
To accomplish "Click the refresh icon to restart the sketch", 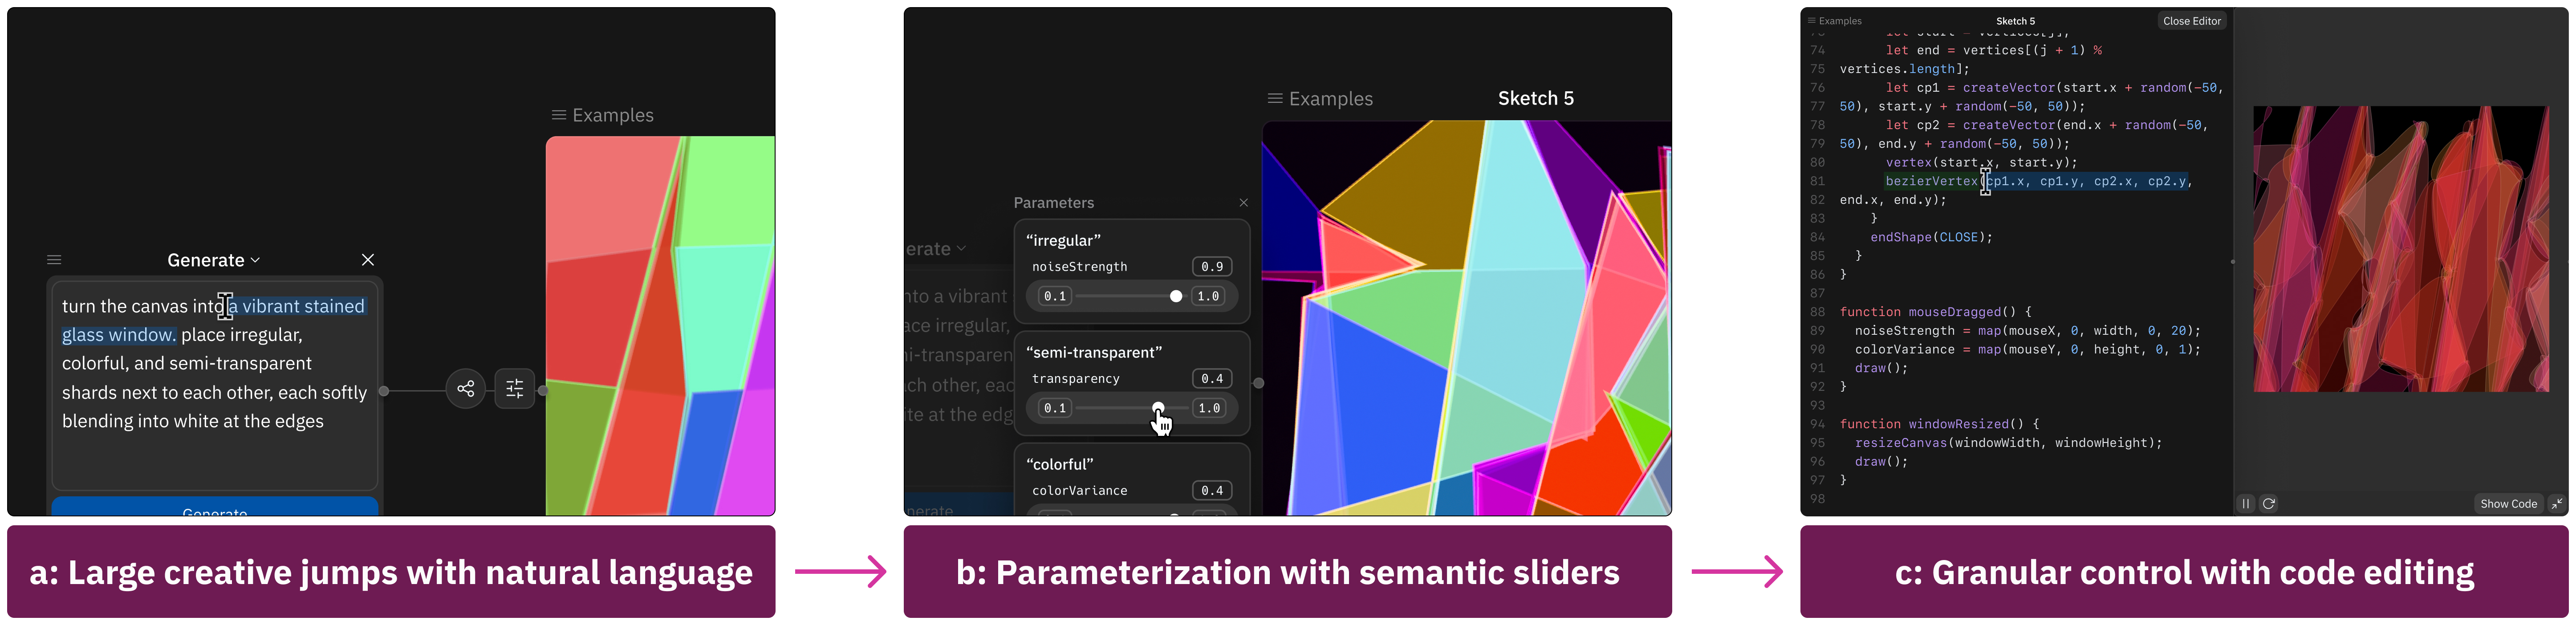I will 2269,504.
